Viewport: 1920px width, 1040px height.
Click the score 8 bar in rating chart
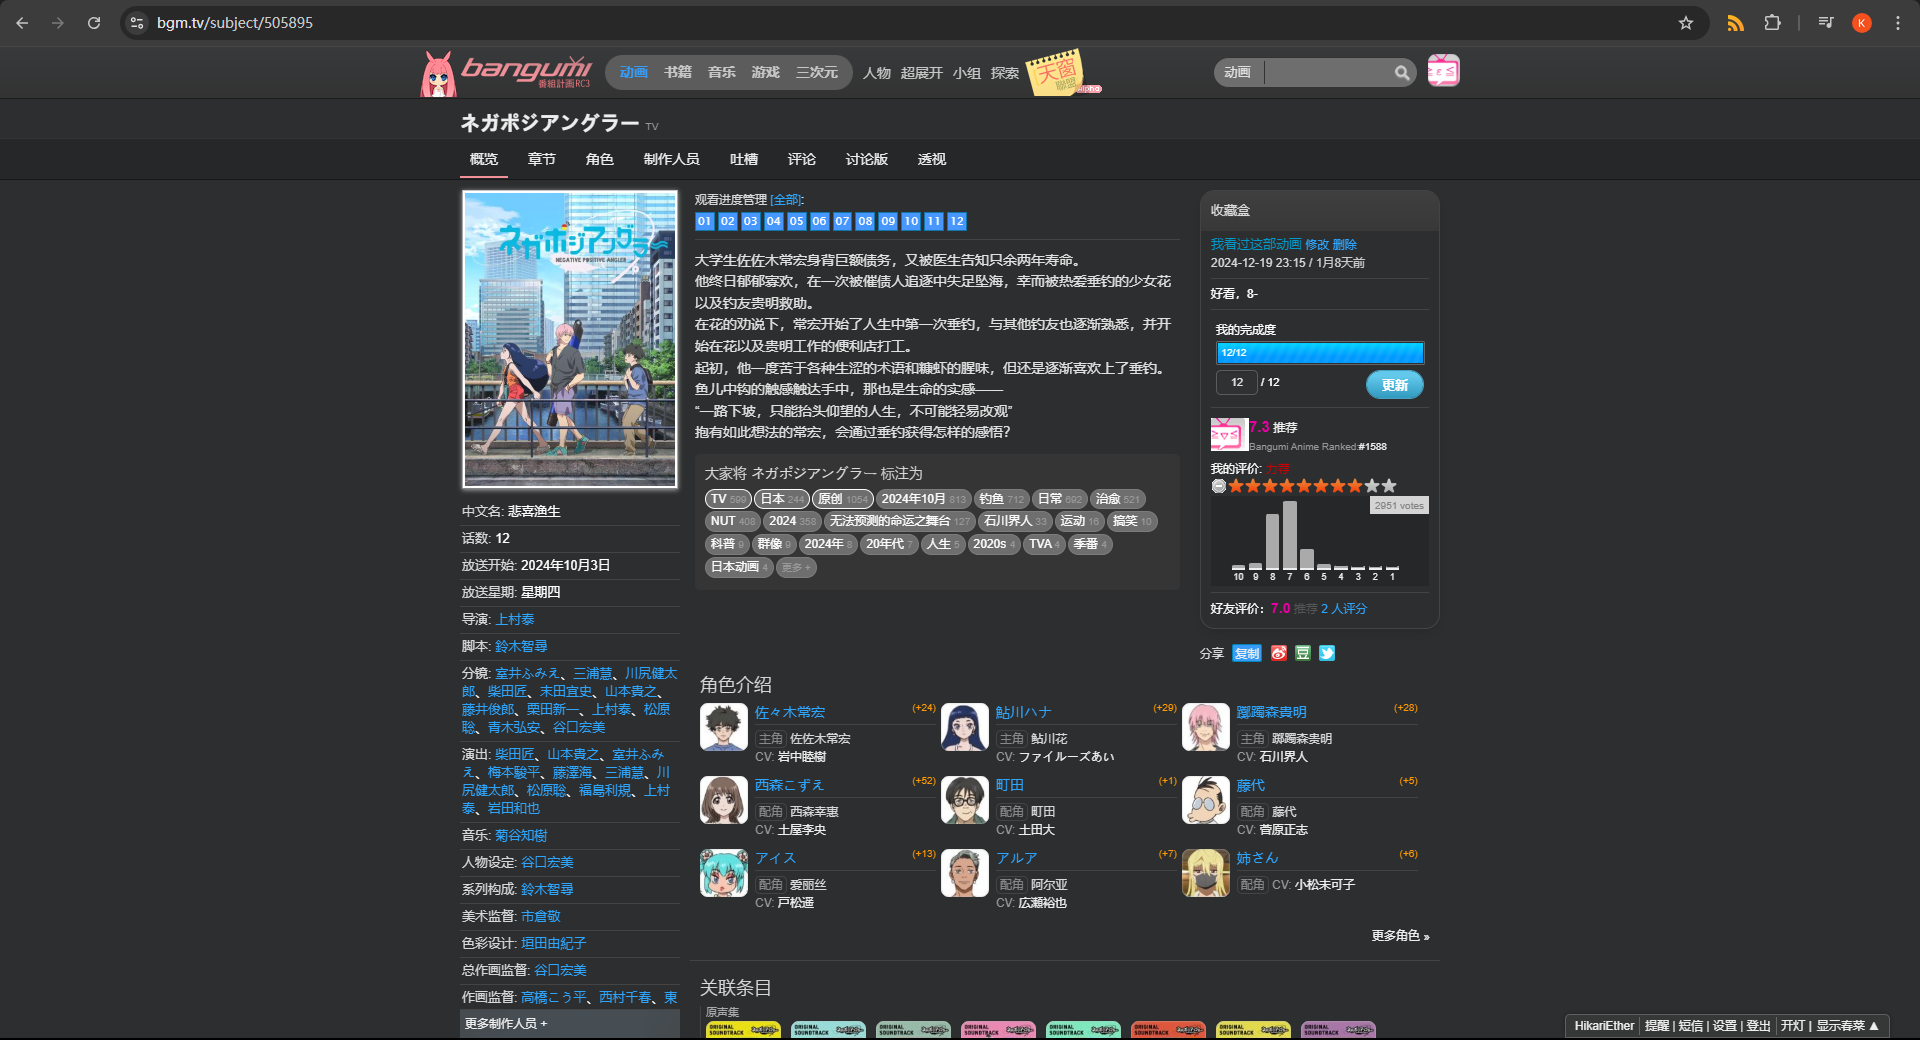click(1273, 541)
